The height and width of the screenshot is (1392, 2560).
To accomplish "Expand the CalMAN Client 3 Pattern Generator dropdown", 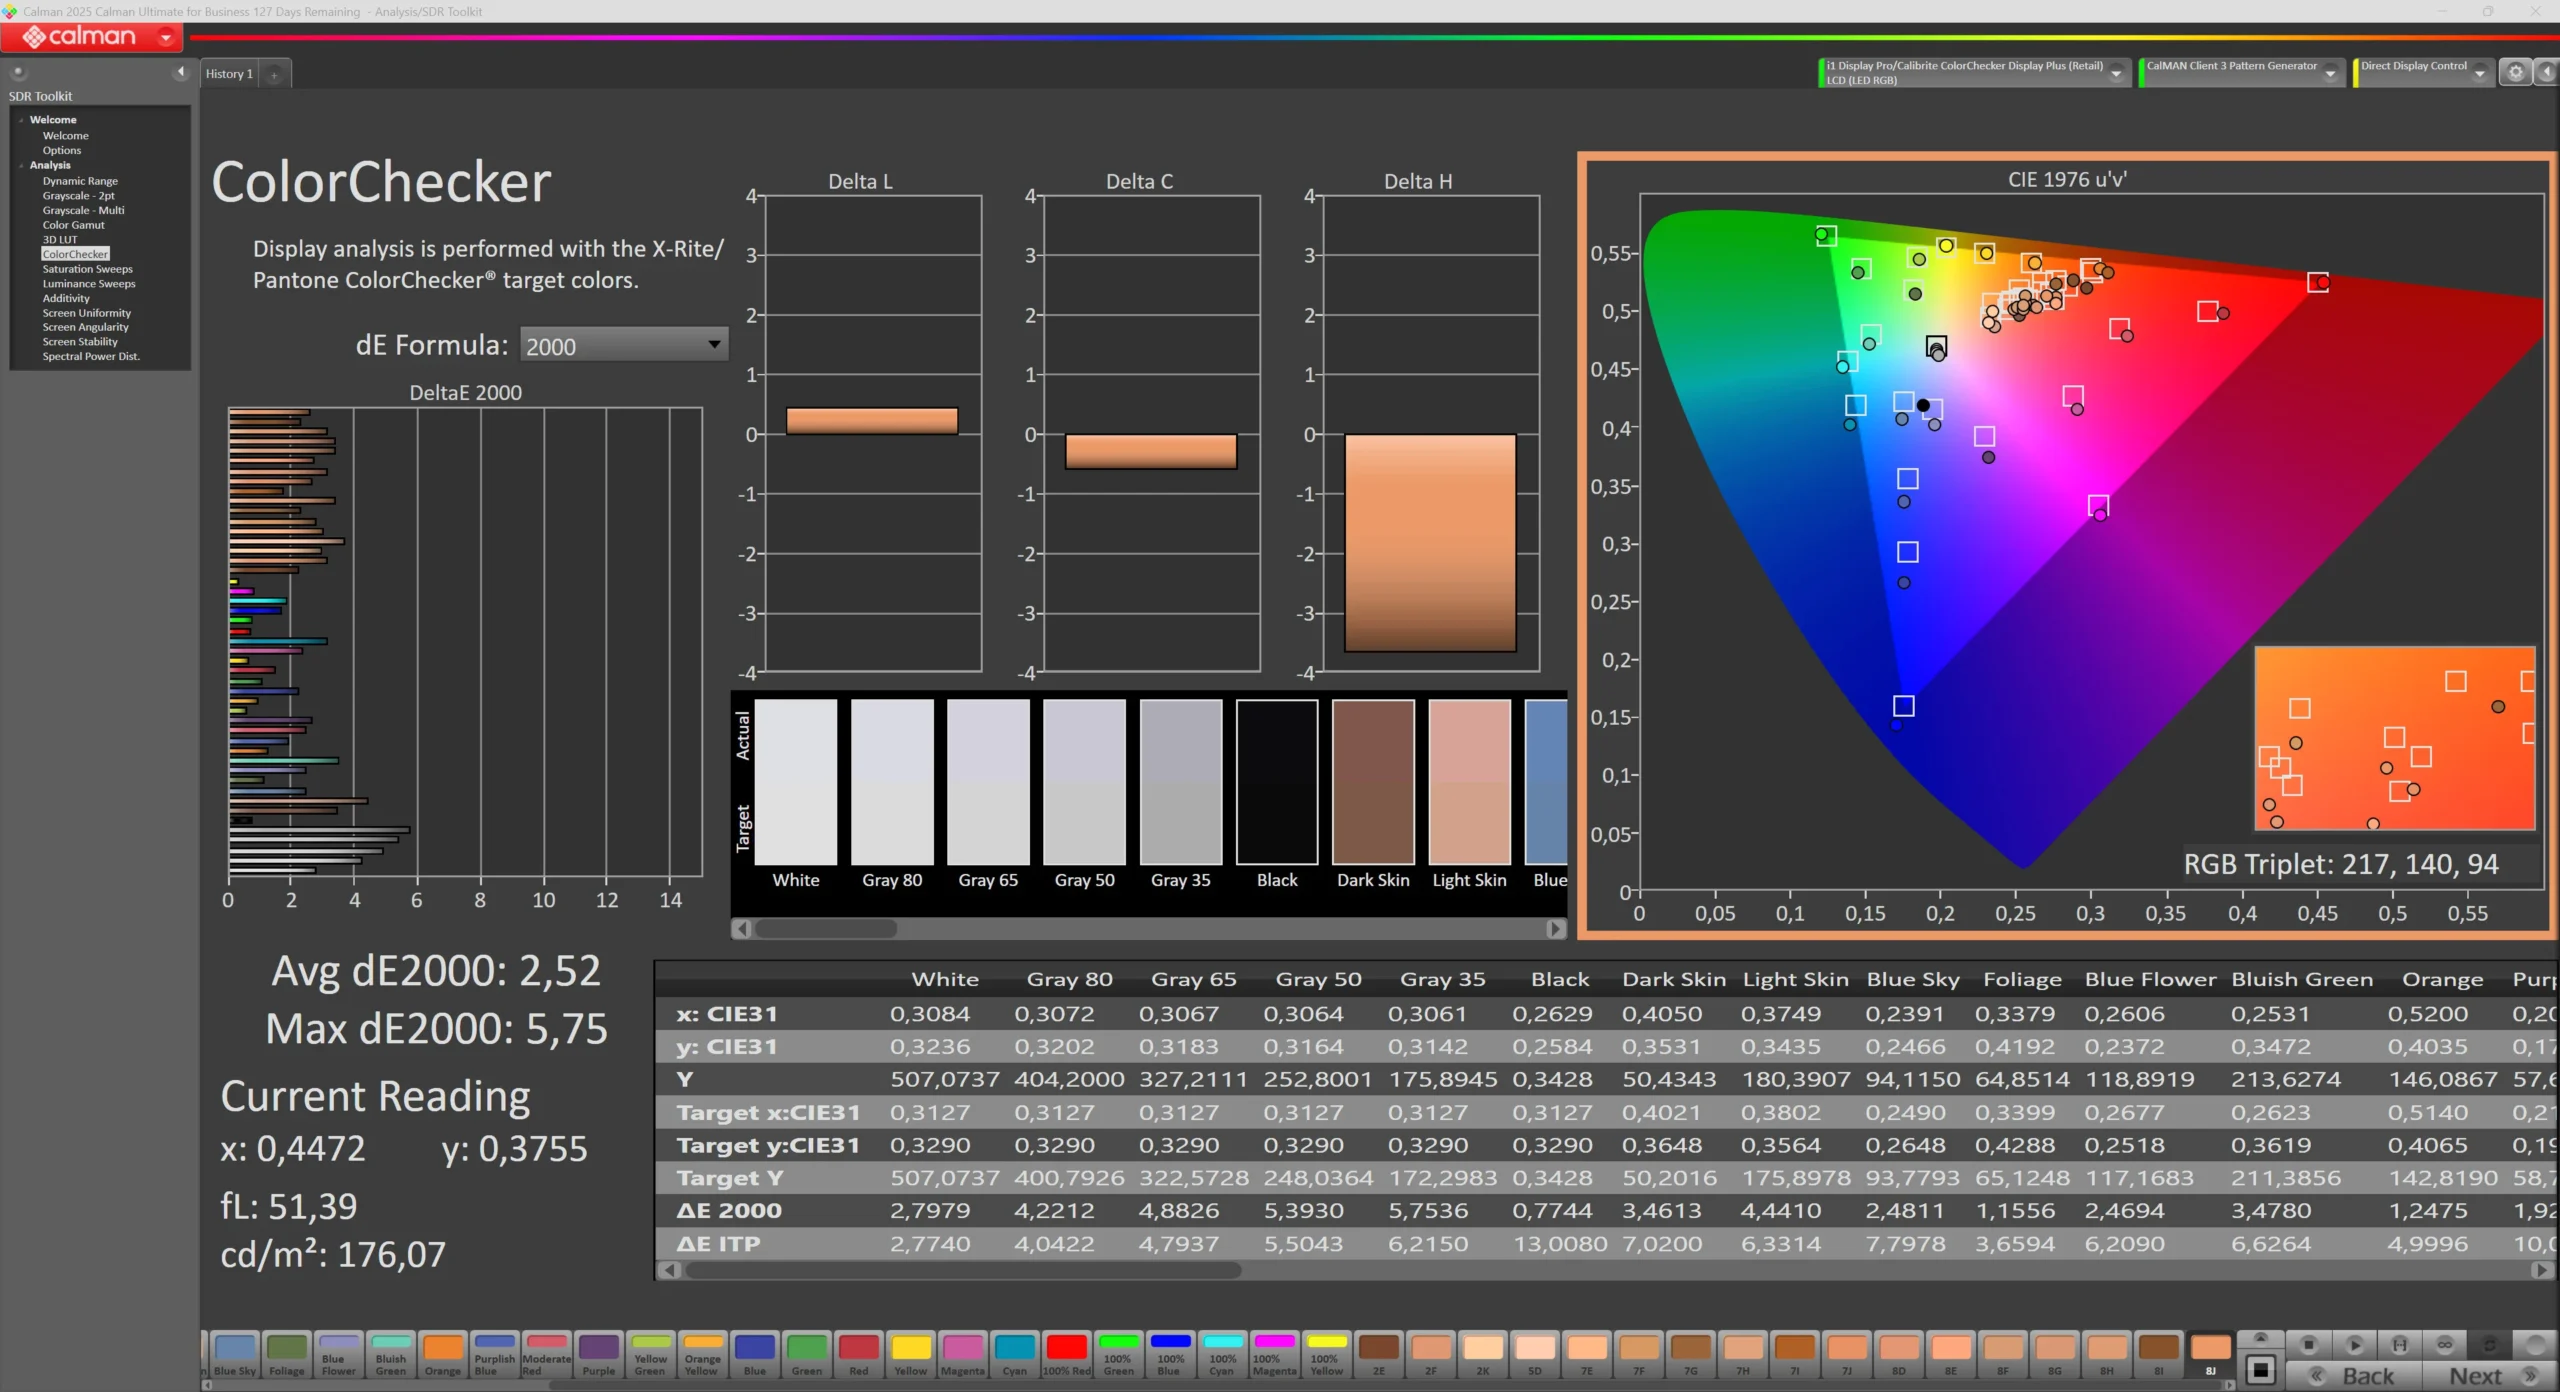I will coord(2330,73).
